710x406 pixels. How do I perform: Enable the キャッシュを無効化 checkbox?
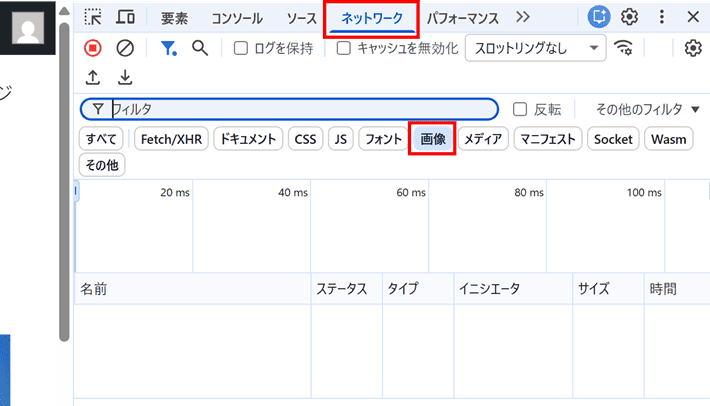(x=344, y=48)
